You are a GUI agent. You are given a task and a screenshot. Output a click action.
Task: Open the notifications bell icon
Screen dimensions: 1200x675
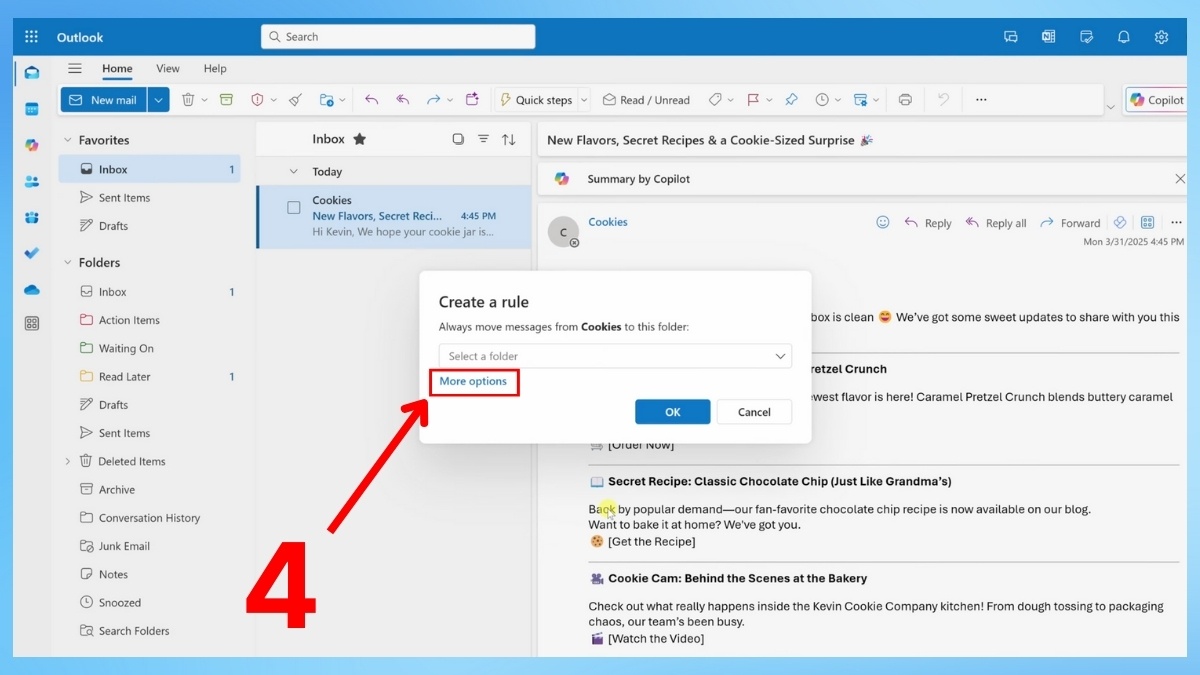pyautogui.click(x=1123, y=37)
